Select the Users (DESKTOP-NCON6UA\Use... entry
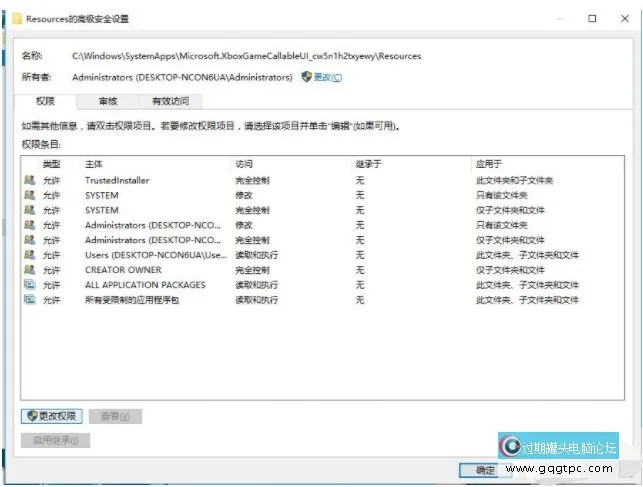 (322, 255)
